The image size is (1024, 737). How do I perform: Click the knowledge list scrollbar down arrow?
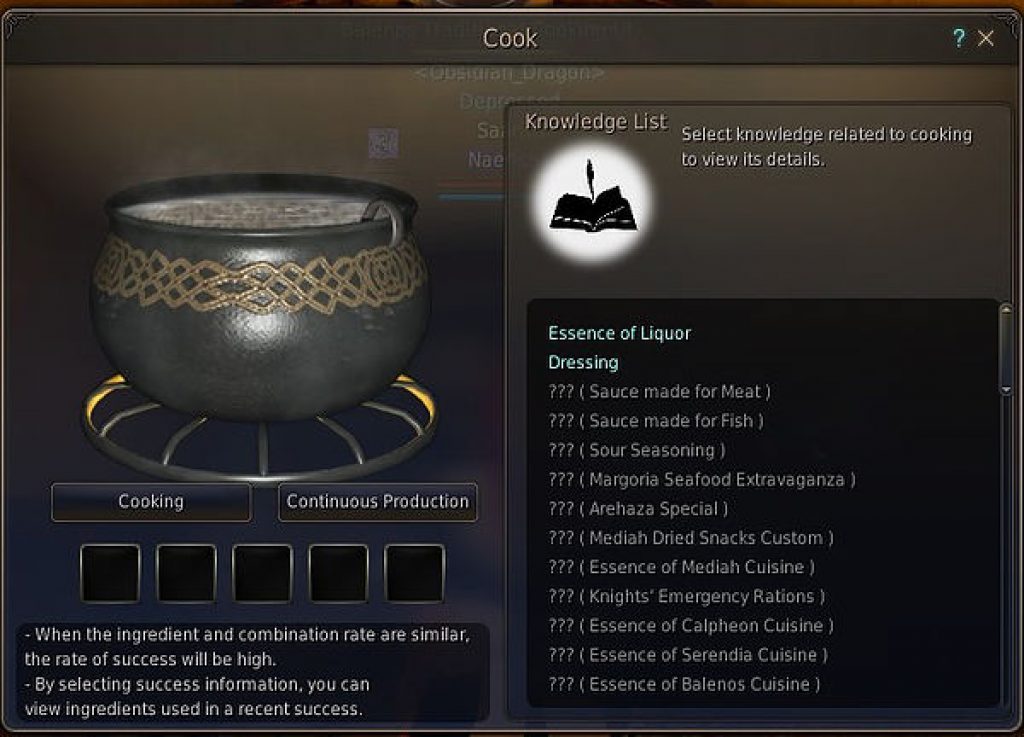(1006, 390)
